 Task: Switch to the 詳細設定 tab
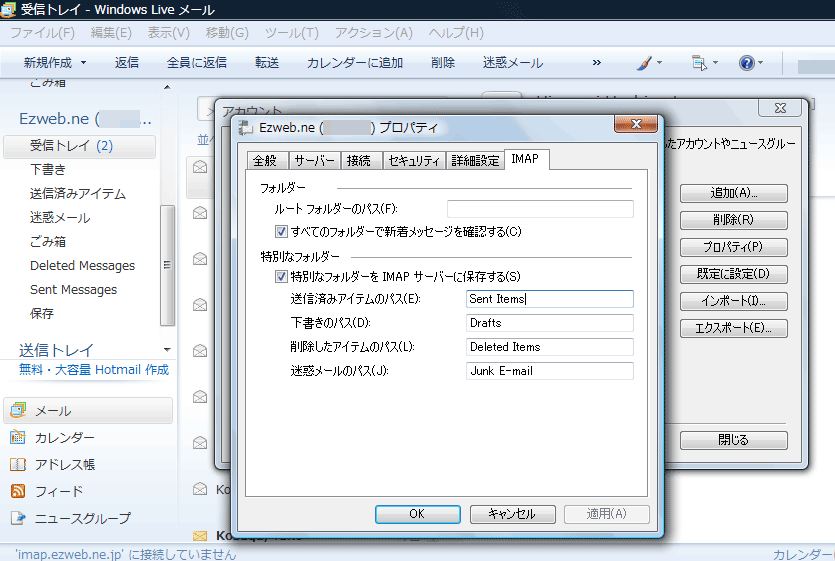475,160
